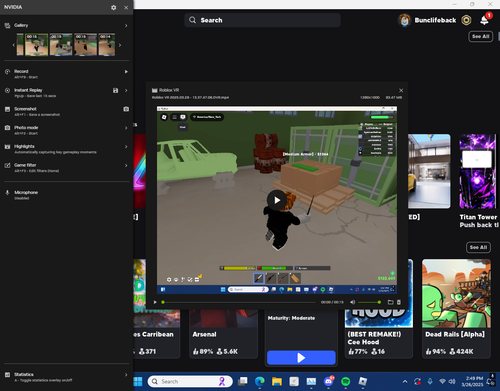
Task: Start recording with the Record play arrow
Action: 126,72
